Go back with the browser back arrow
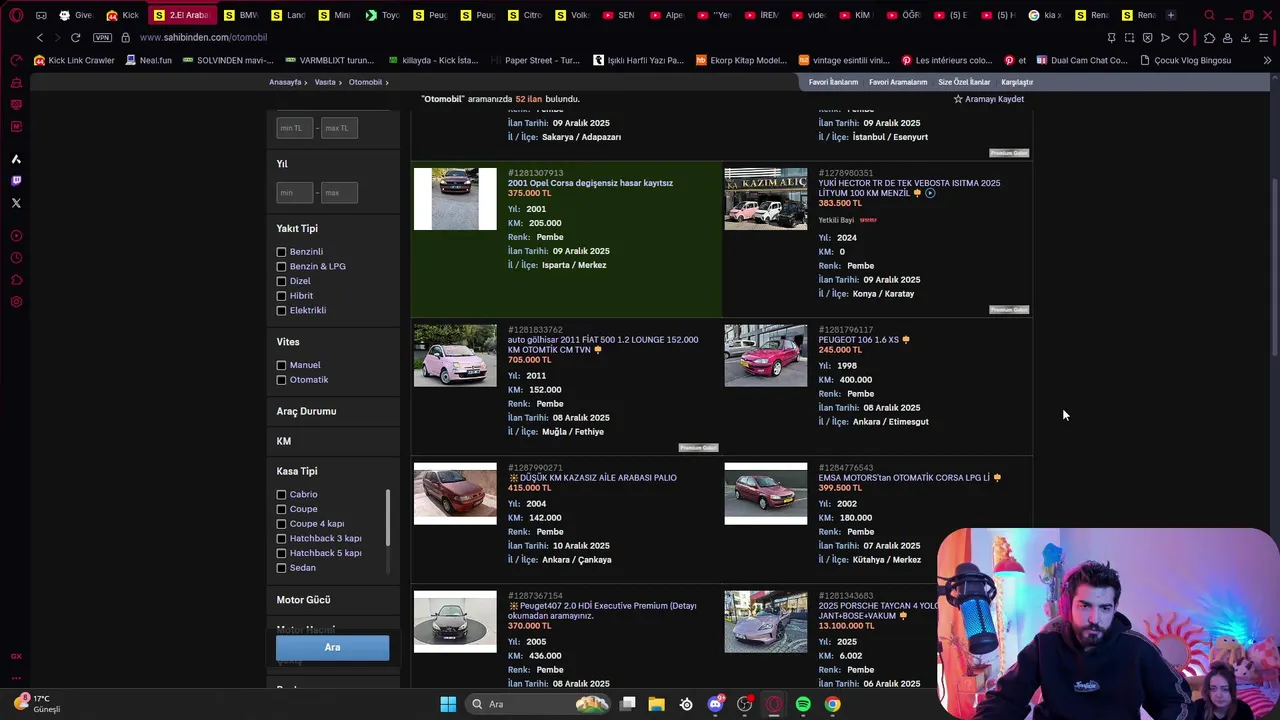The width and height of the screenshot is (1280, 720). (40, 37)
